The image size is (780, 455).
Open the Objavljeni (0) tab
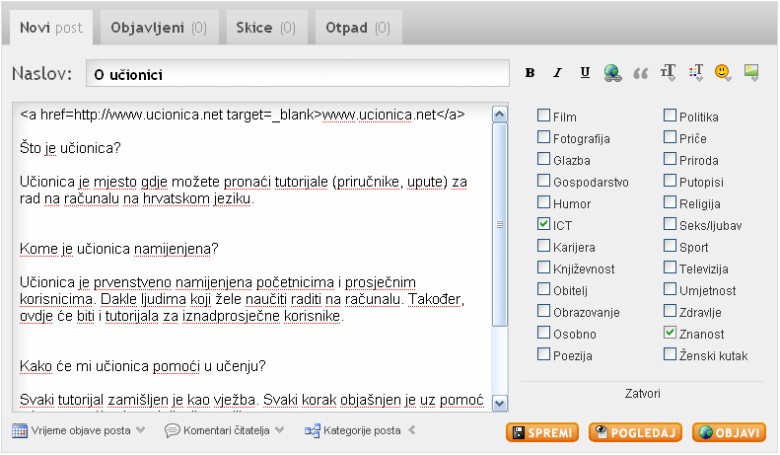pos(159,28)
